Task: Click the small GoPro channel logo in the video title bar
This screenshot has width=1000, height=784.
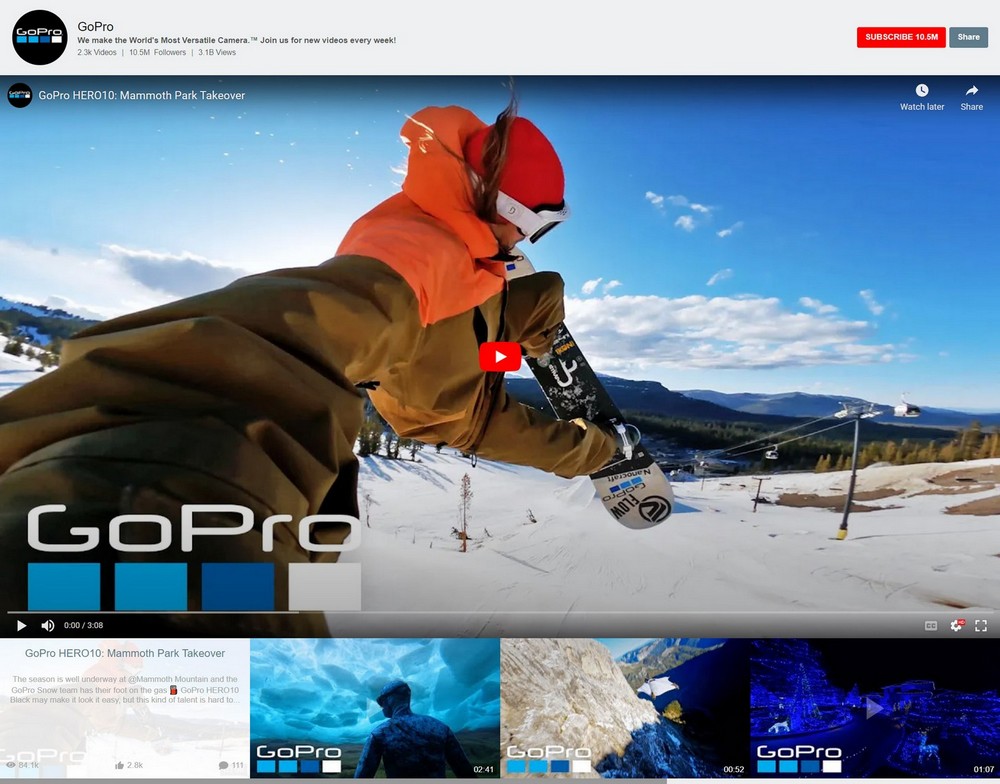Action: (x=20, y=95)
